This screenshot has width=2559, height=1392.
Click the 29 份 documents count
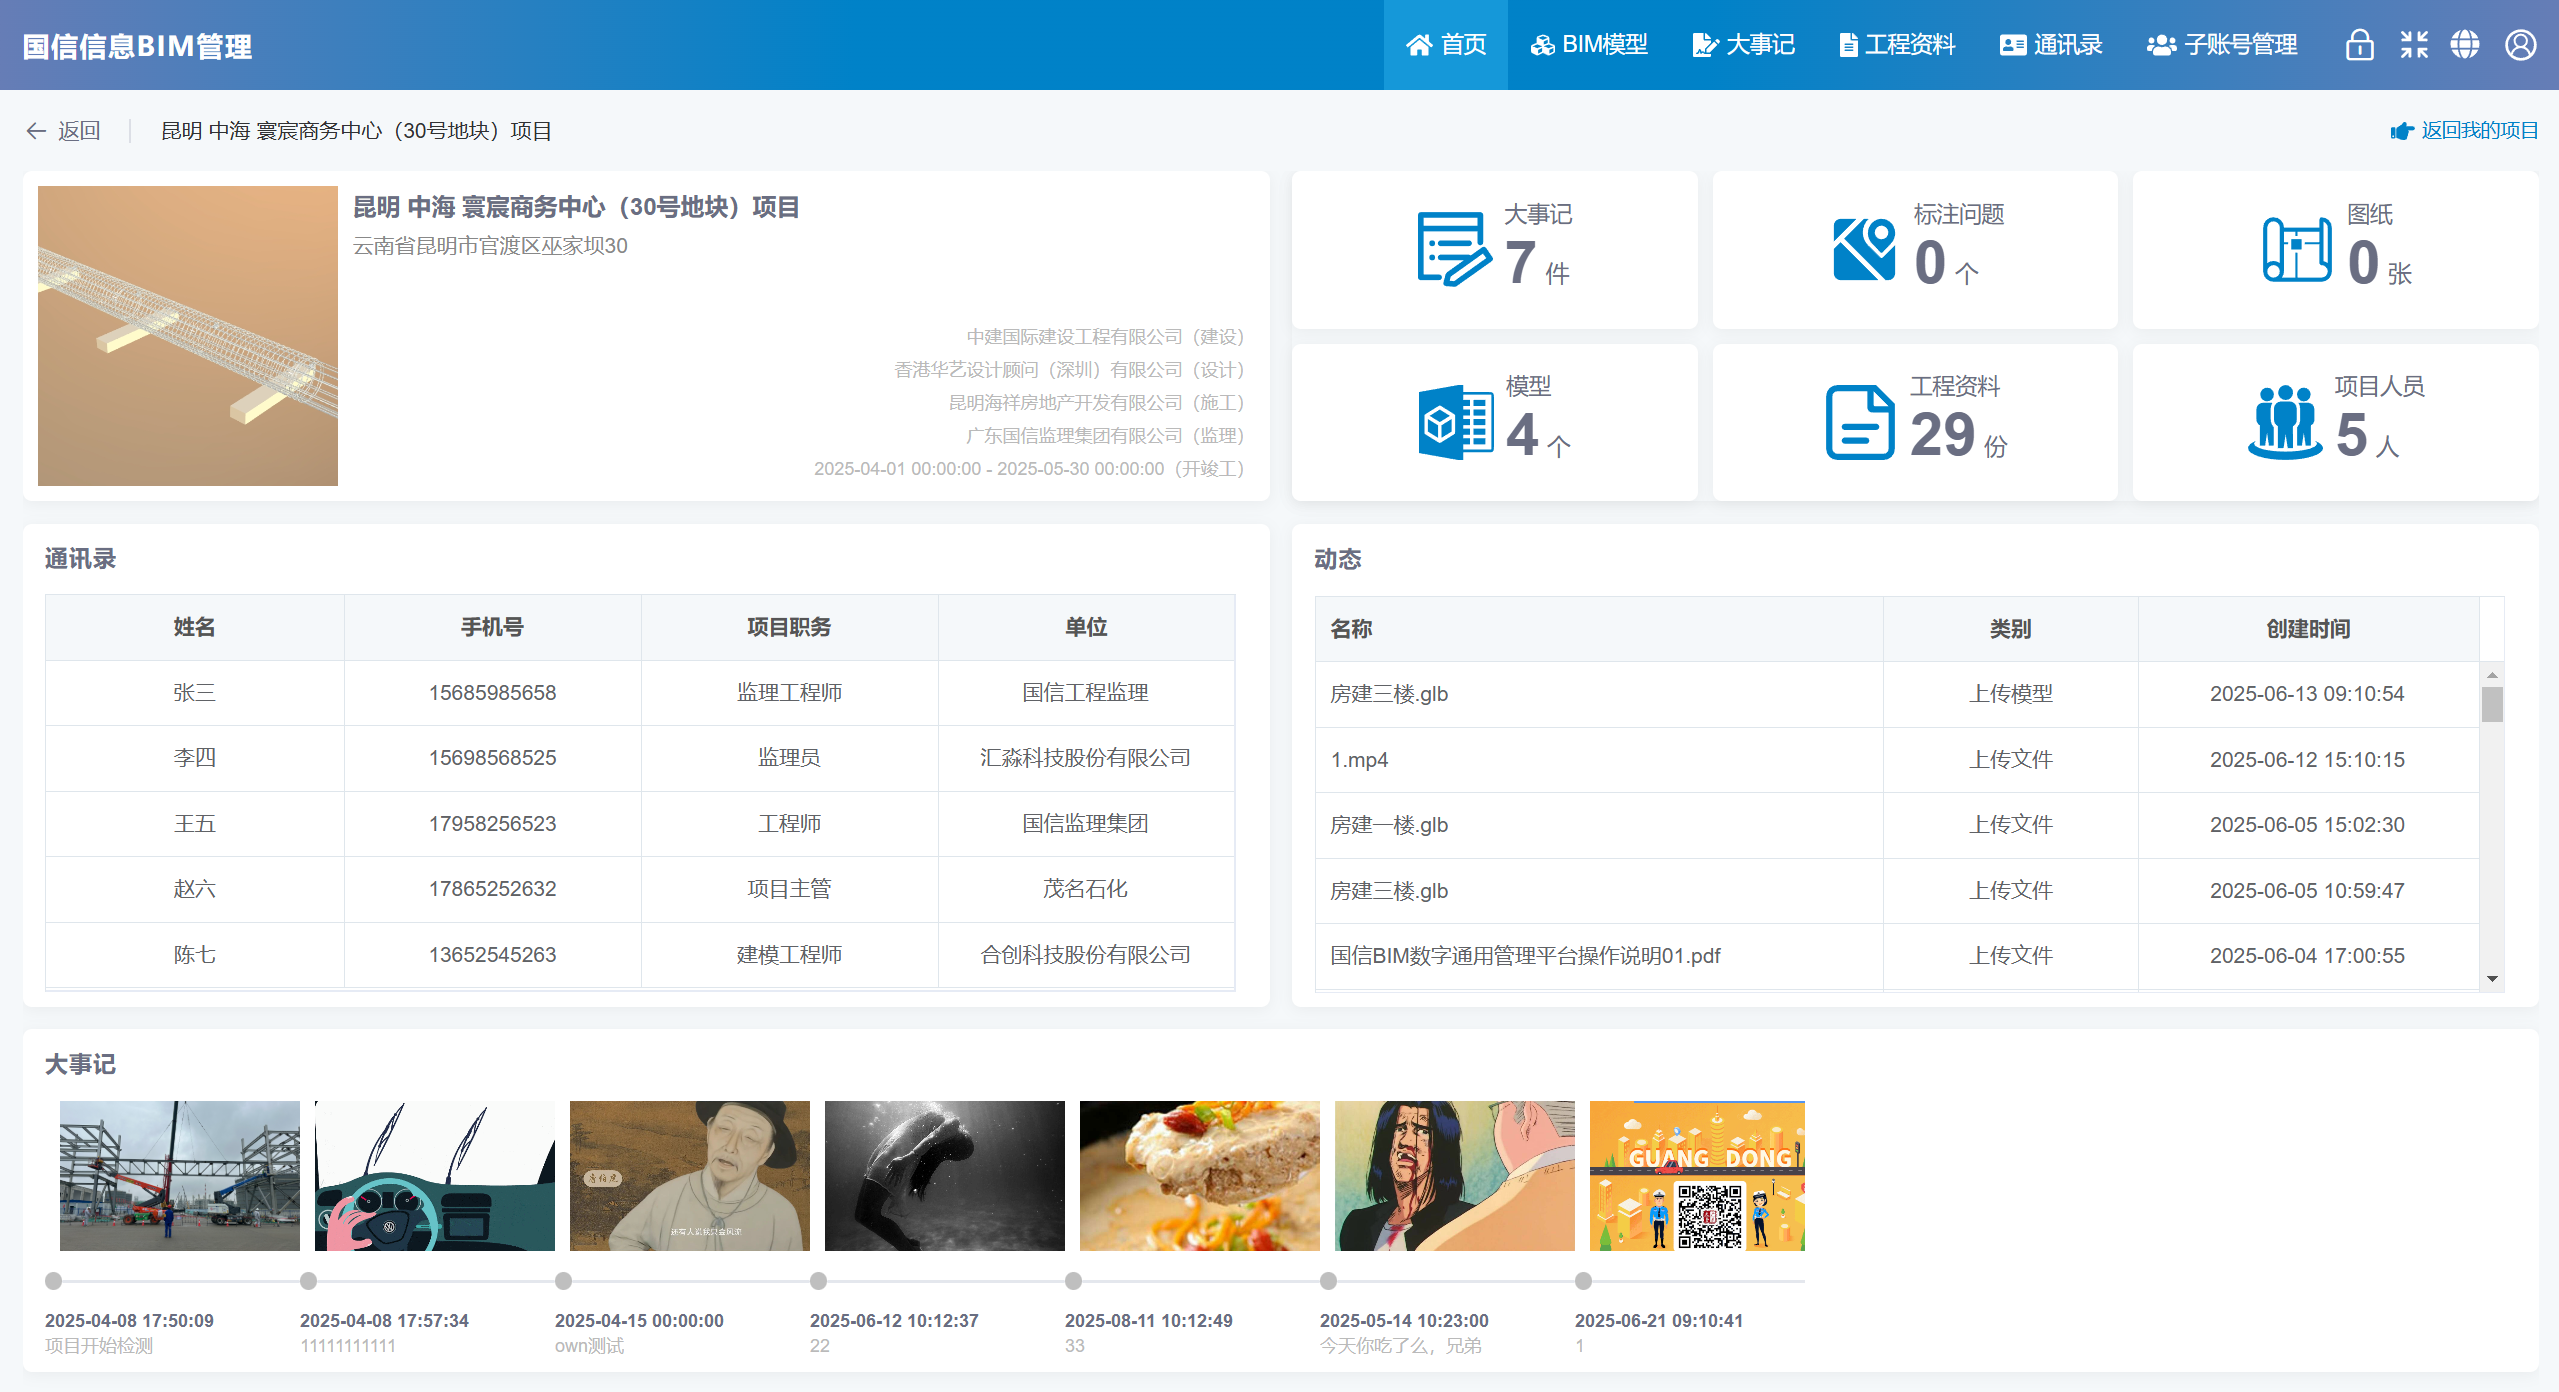click(1958, 435)
